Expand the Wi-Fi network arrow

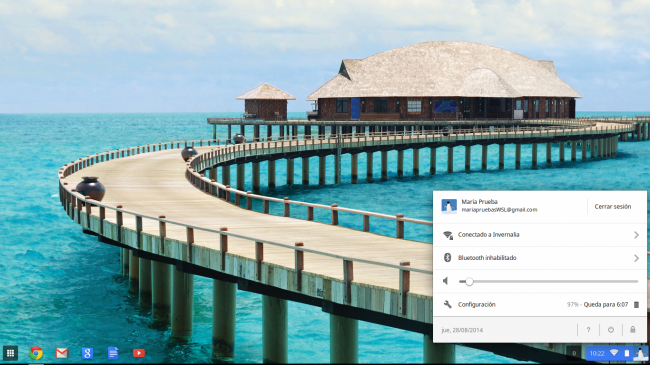point(636,235)
